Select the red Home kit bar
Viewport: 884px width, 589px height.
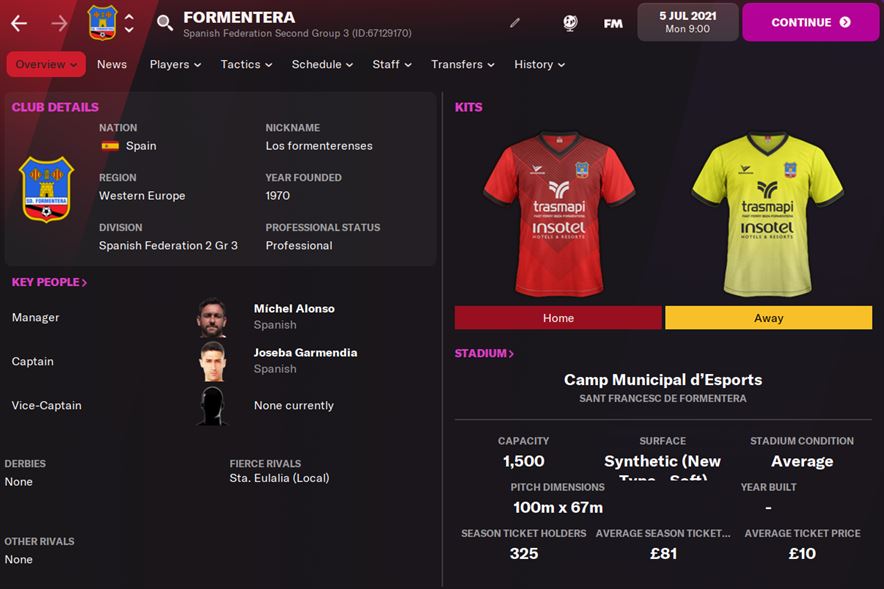click(558, 318)
